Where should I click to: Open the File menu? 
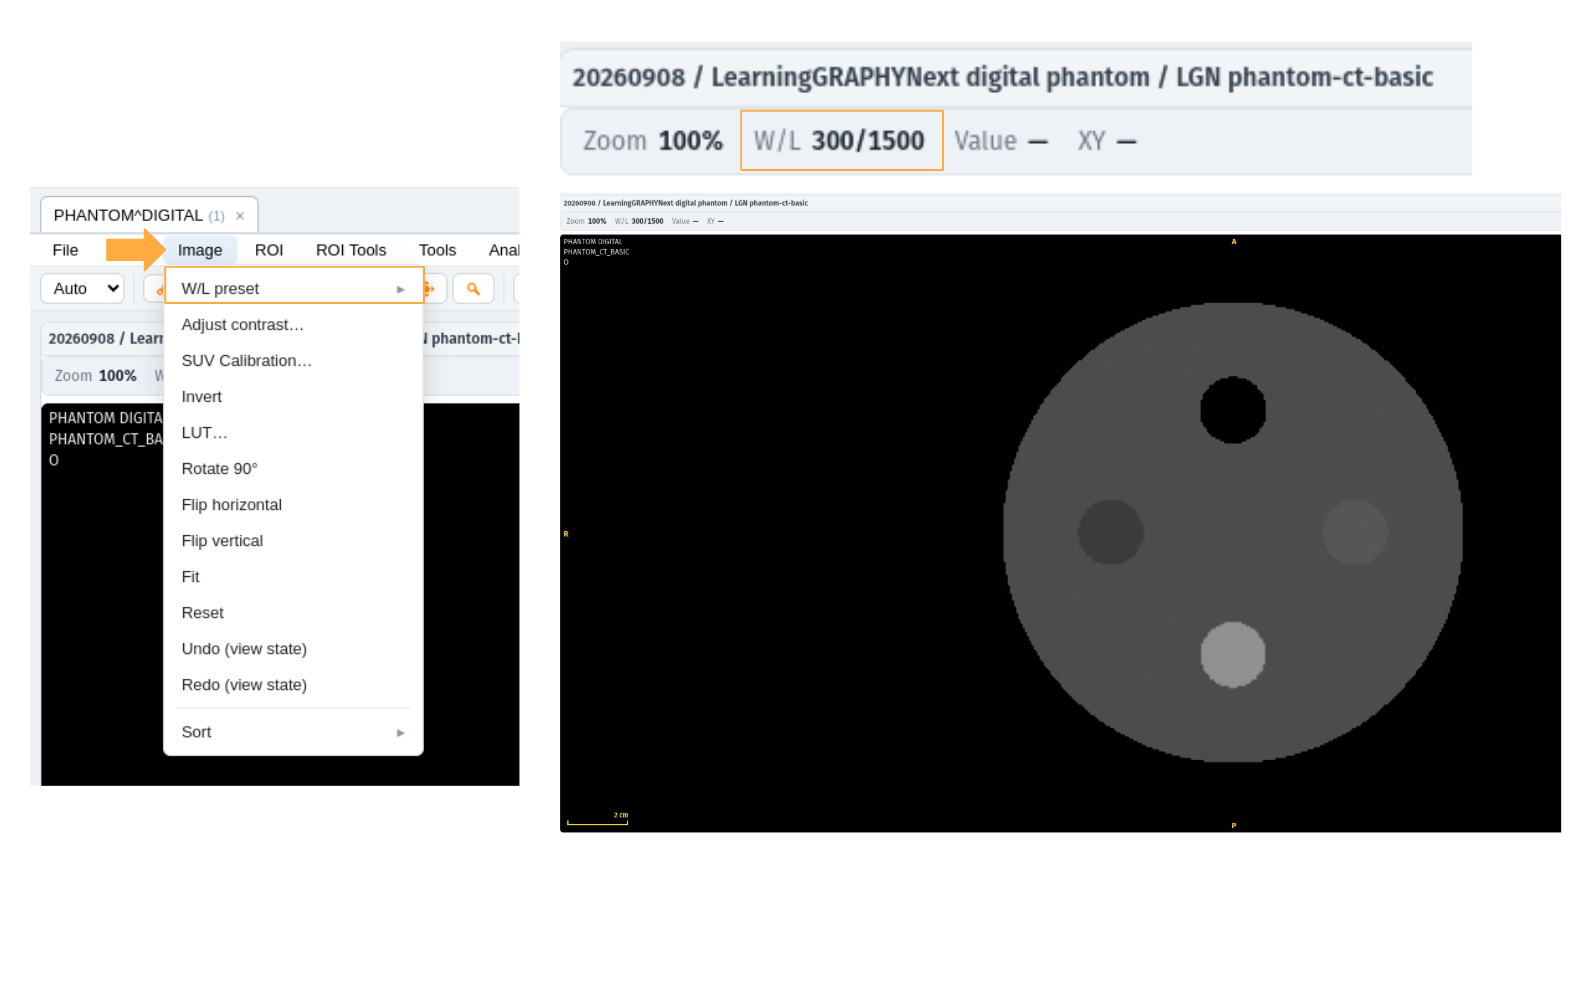click(65, 250)
